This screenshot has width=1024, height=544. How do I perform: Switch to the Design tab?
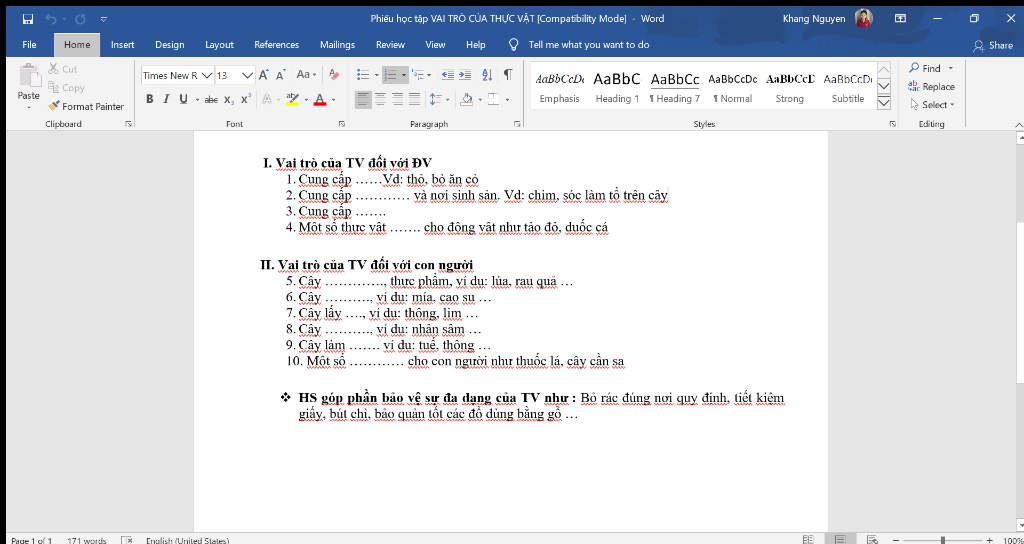170,45
